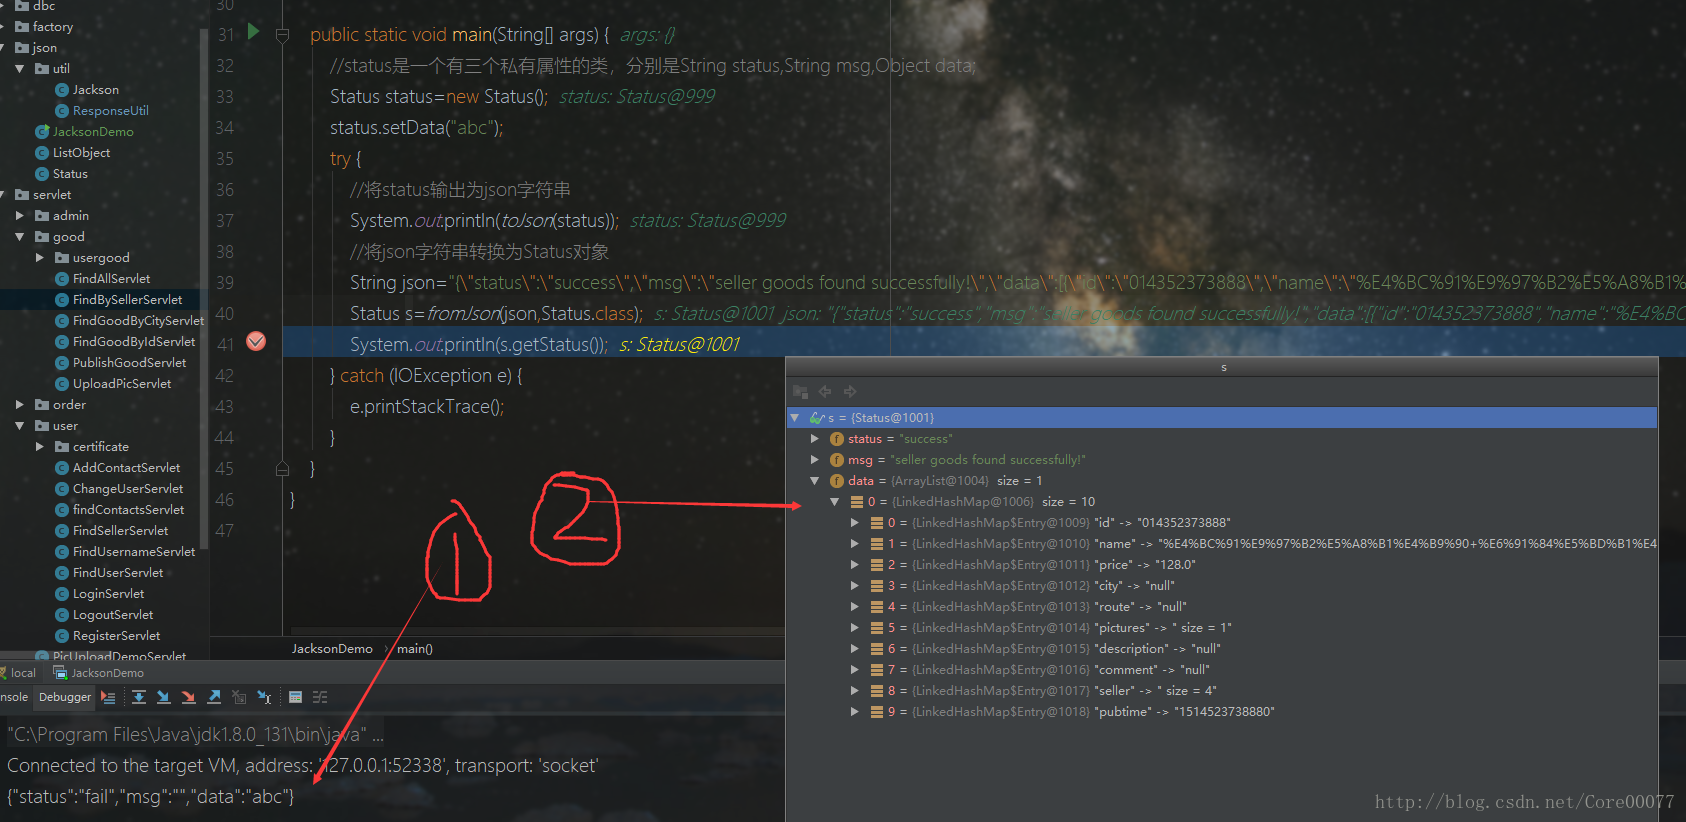This screenshot has height=822, width=1686.
Task: Click the red Force Step Into icon
Action: point(188,697)
